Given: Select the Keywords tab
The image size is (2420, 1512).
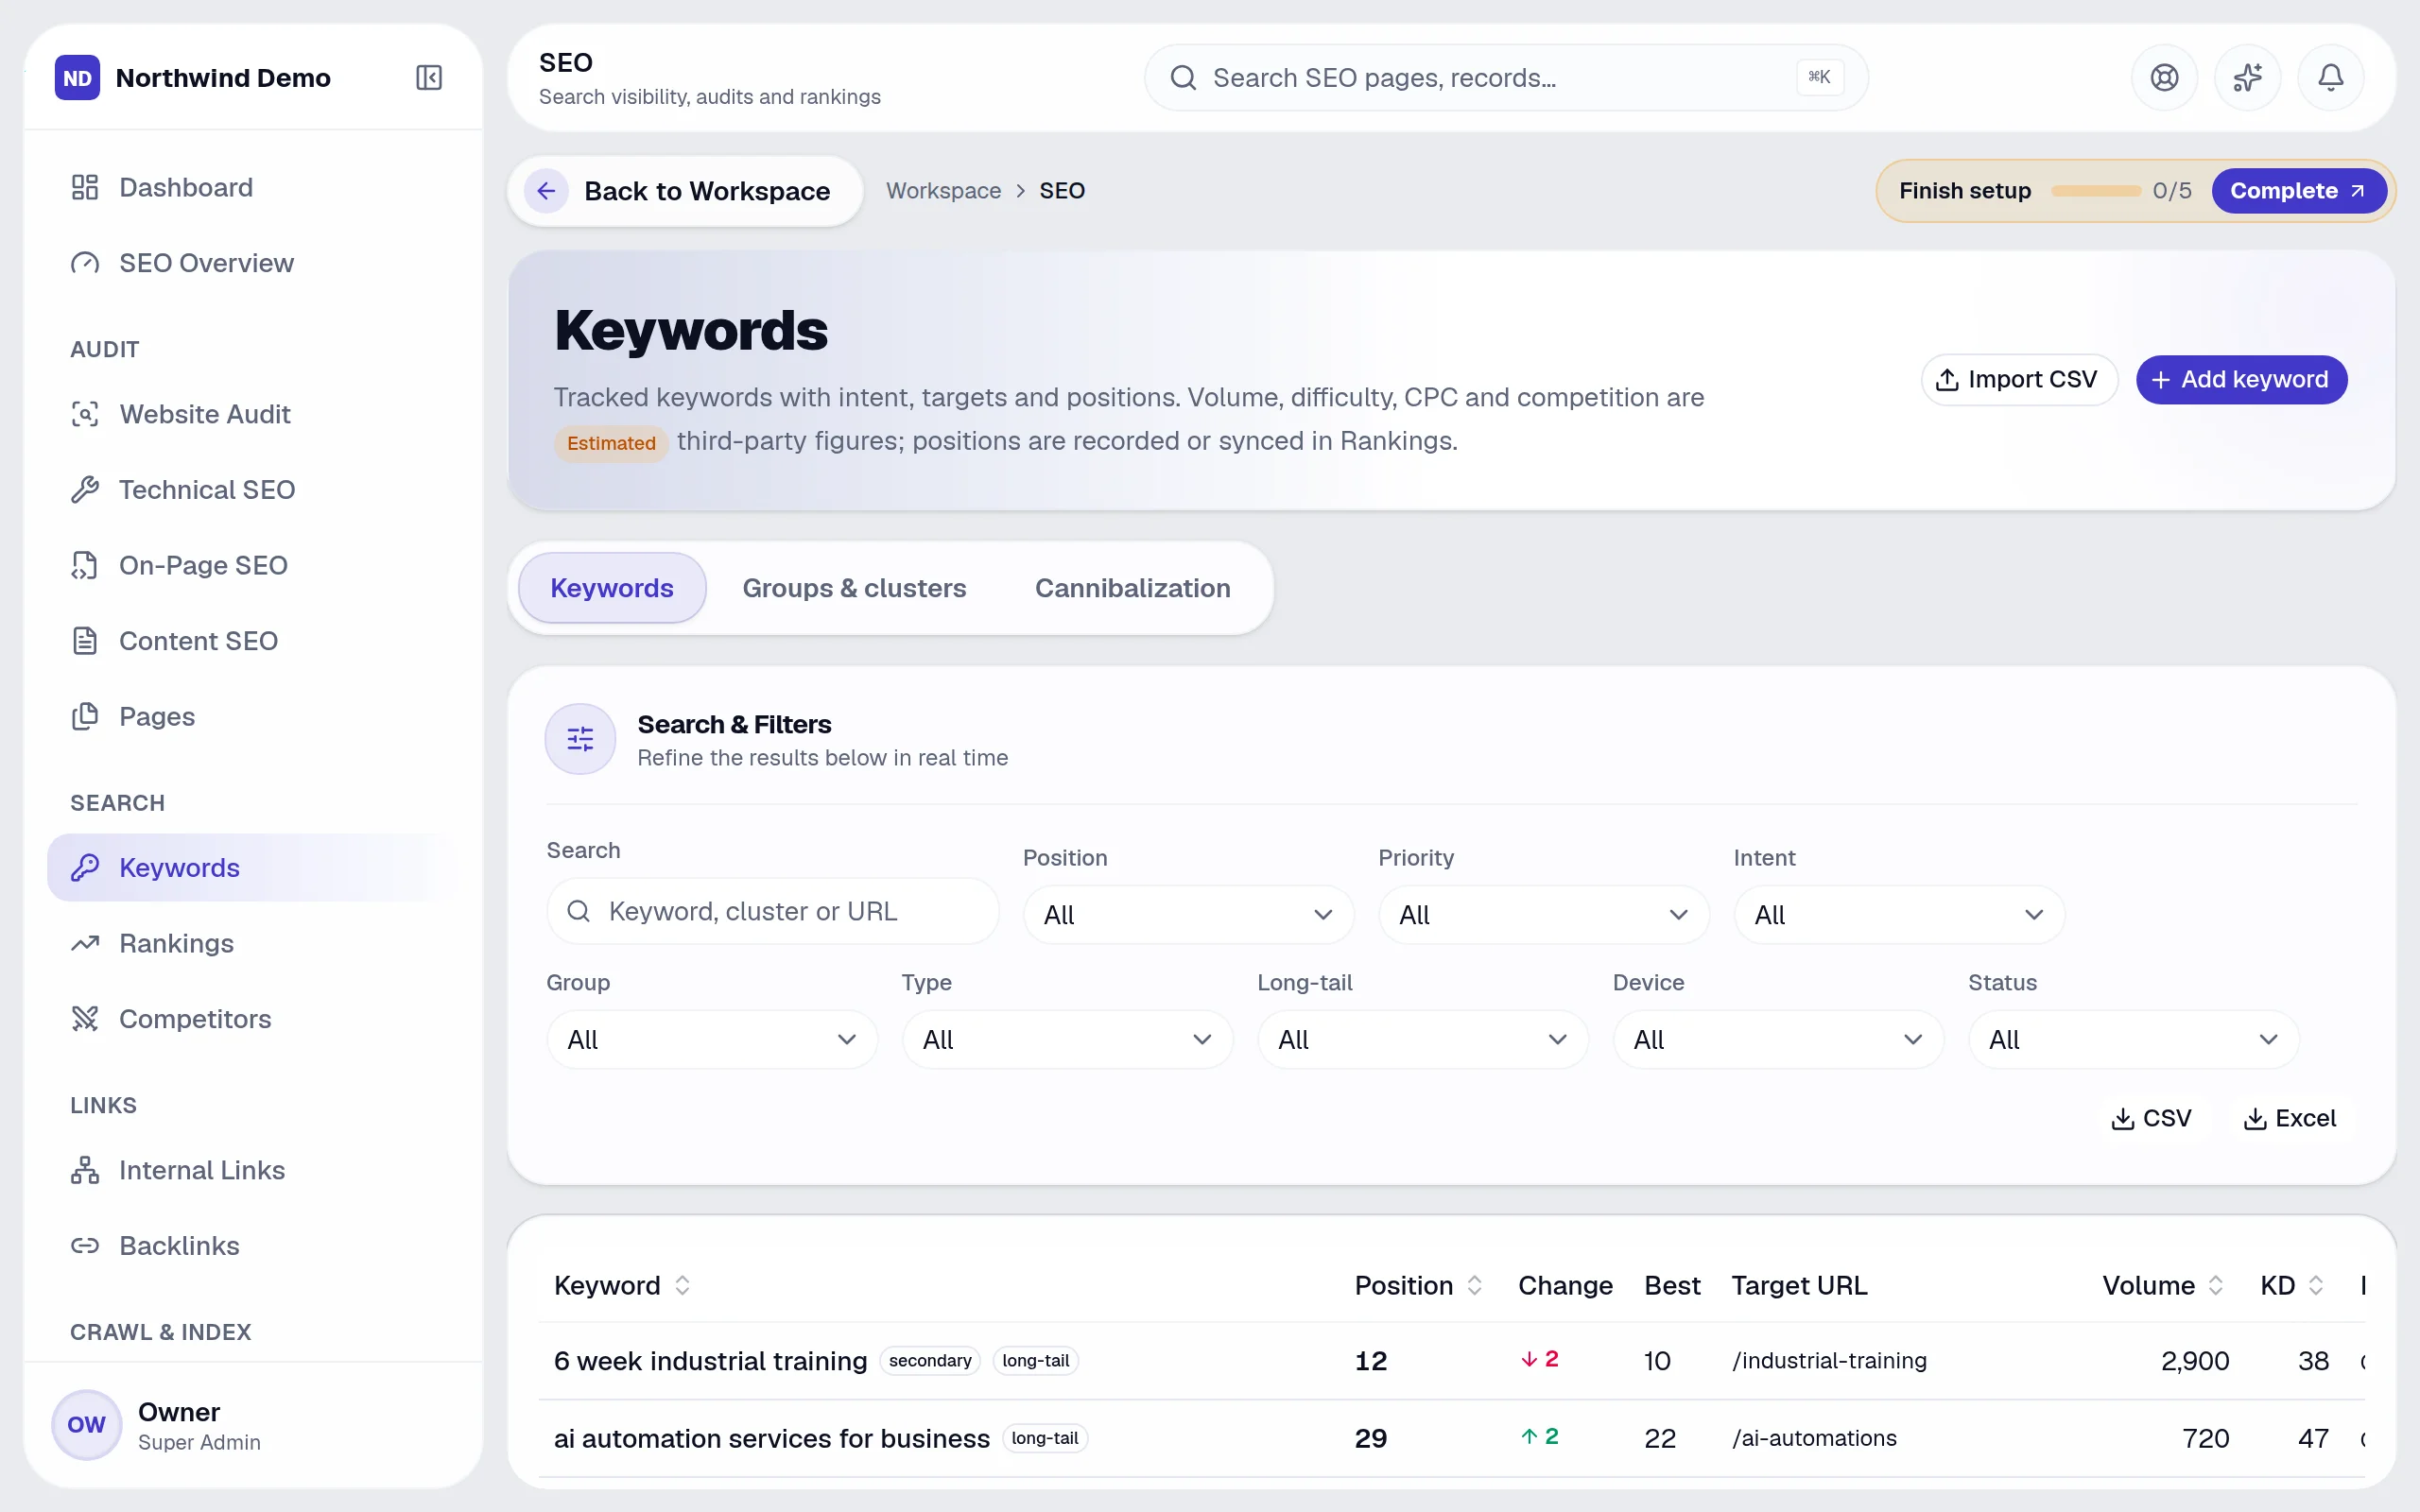Looking at the screenshot, I should [x=612, y=588].
